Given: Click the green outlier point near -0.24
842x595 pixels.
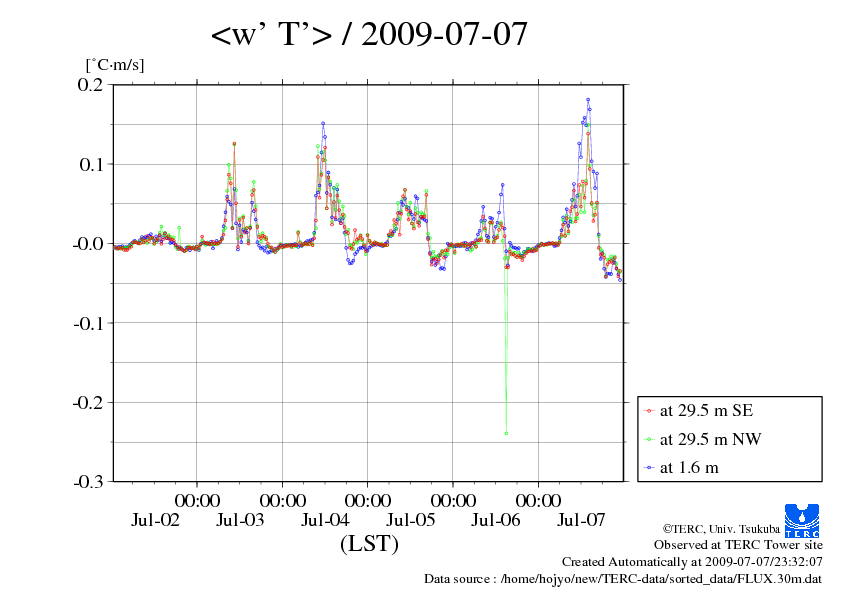Looking at the screenshot, I should 506,433.
